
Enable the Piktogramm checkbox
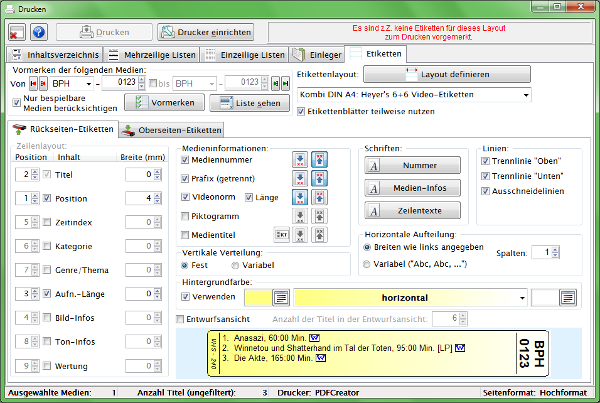coord(186,216)
